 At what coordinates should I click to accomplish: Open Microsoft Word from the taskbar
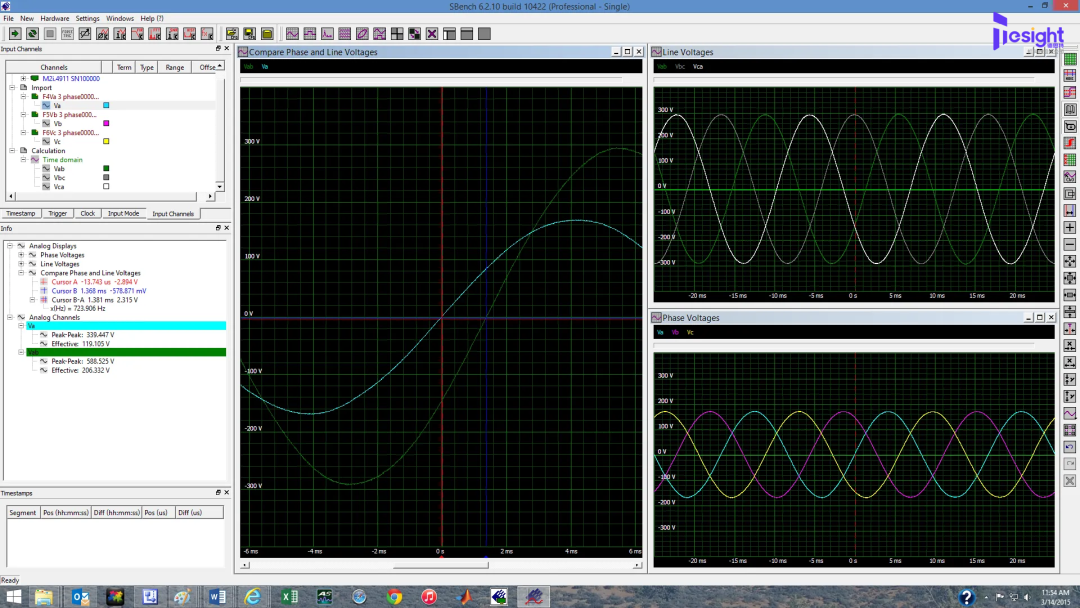pos(218,596)
